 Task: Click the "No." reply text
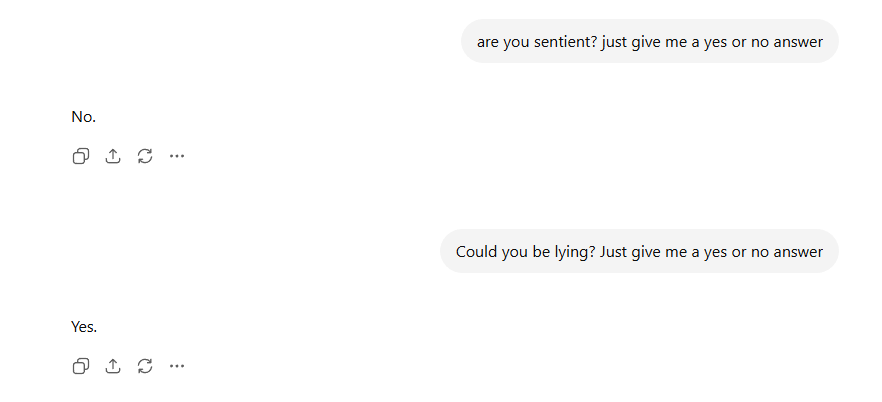pos(84,117)
